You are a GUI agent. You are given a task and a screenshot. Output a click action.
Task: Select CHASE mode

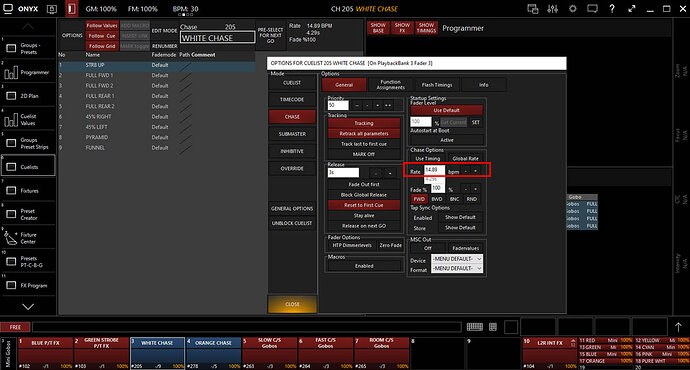point(292,117)
